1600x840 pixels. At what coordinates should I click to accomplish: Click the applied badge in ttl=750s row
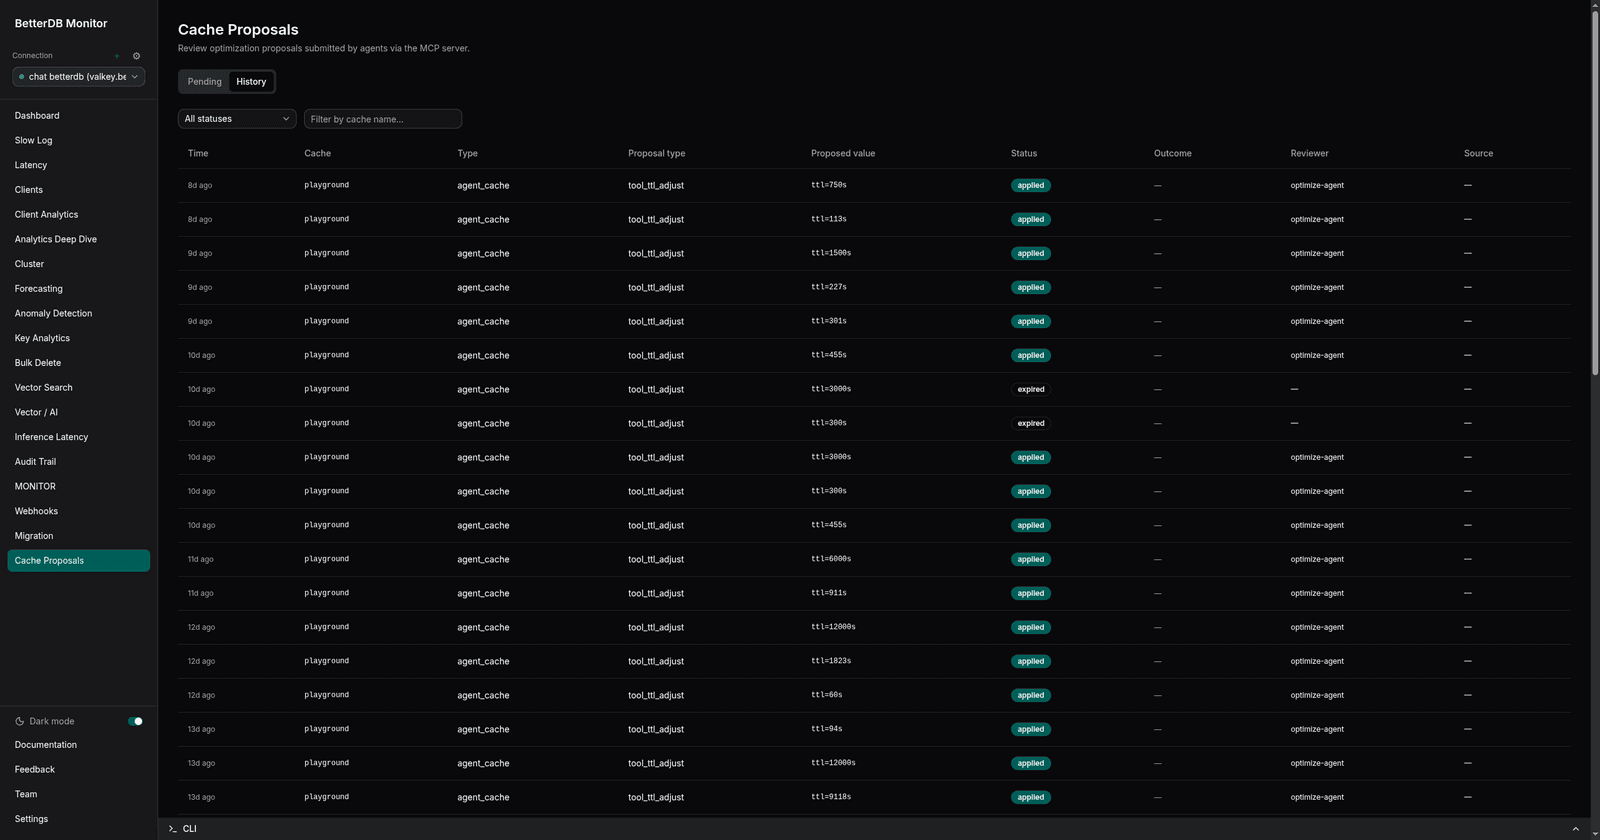click(1031, 185)
